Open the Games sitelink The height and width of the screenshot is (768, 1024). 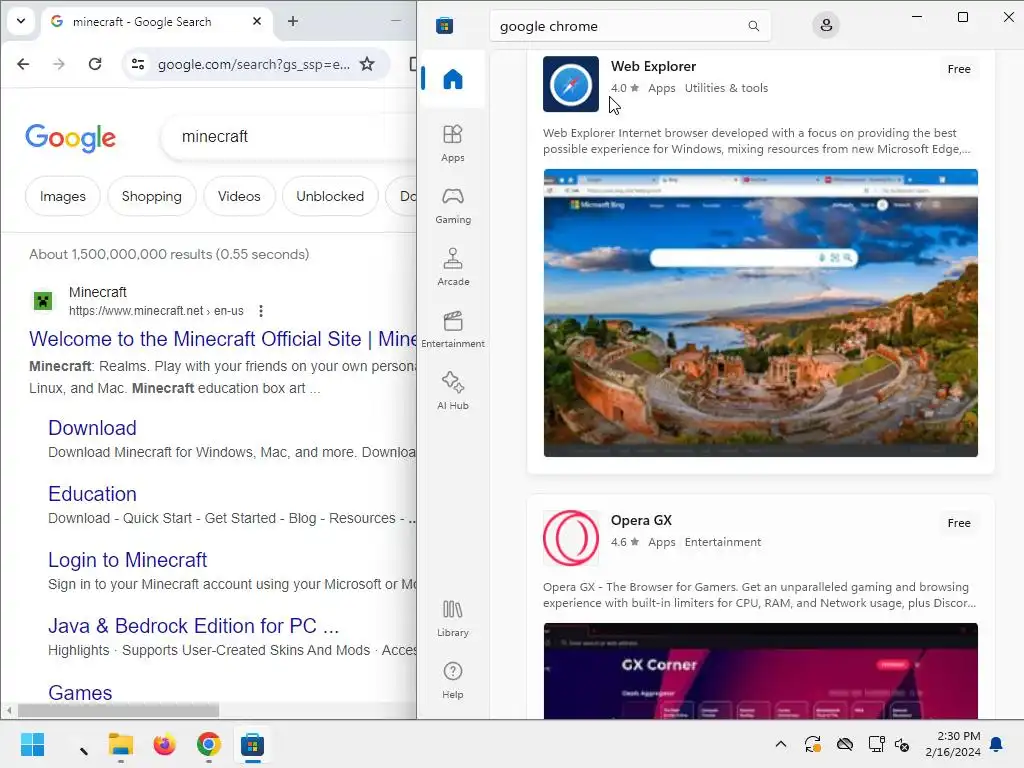click(80, 692)
